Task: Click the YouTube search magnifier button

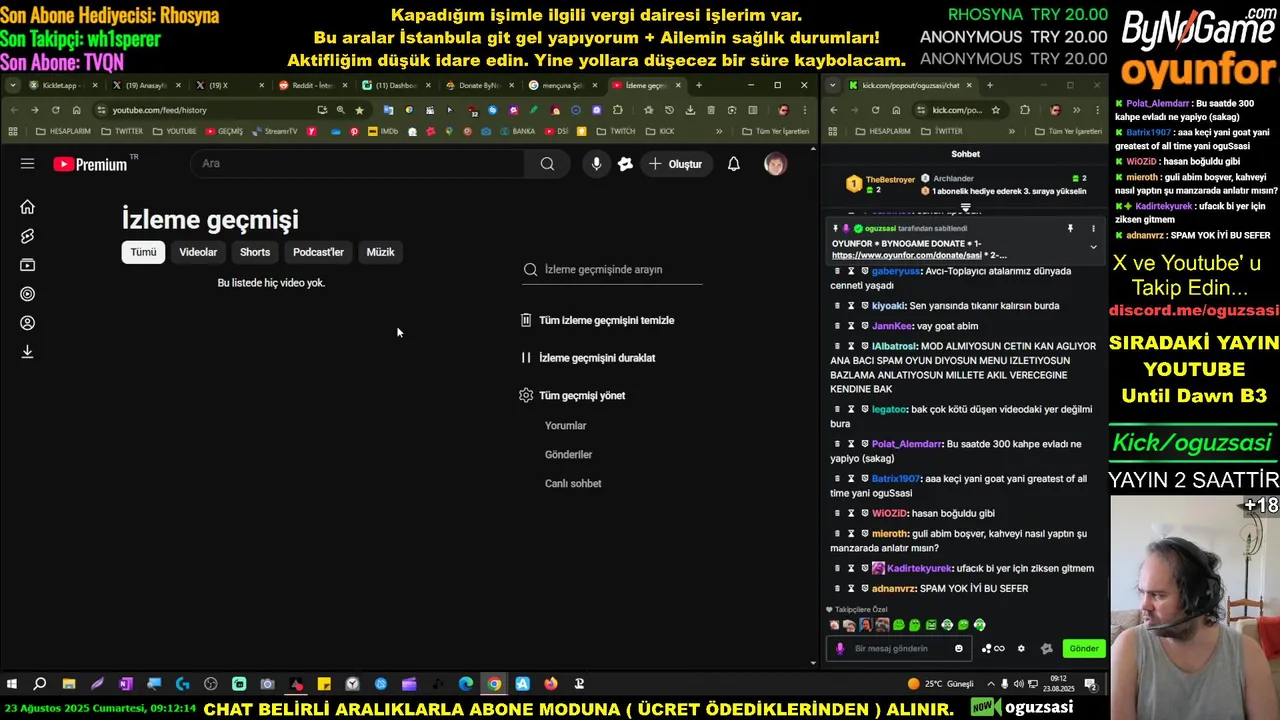Action: tap(547, 164)
